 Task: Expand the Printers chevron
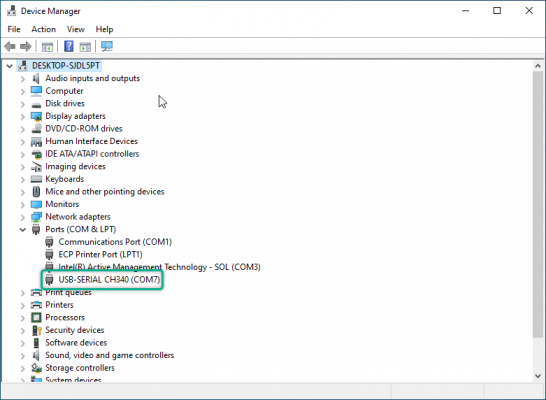tap(23, 306)
